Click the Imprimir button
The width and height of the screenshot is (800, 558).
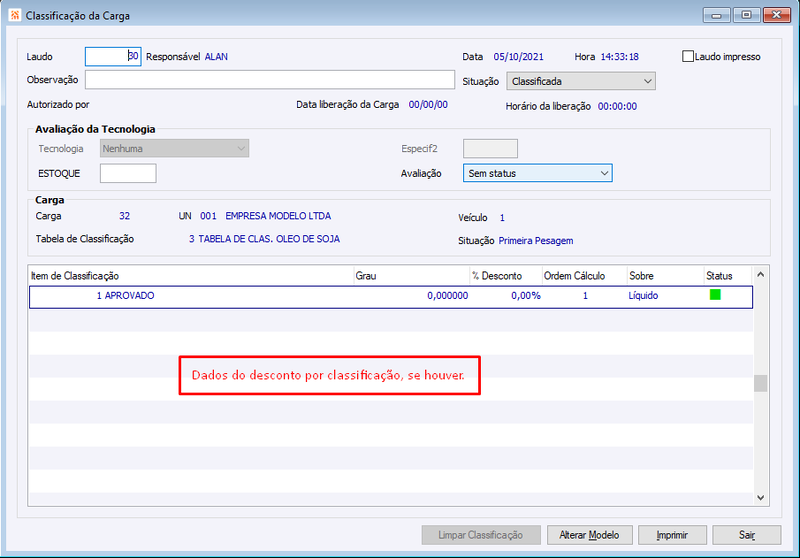pos(672,535)
